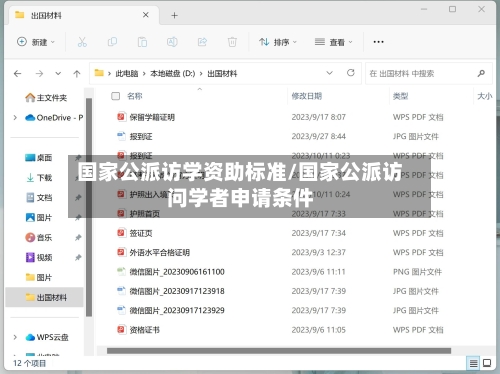Expand the WPS云盘 tree node
This screenshot has width=500, height=374.
click(15, 337)
